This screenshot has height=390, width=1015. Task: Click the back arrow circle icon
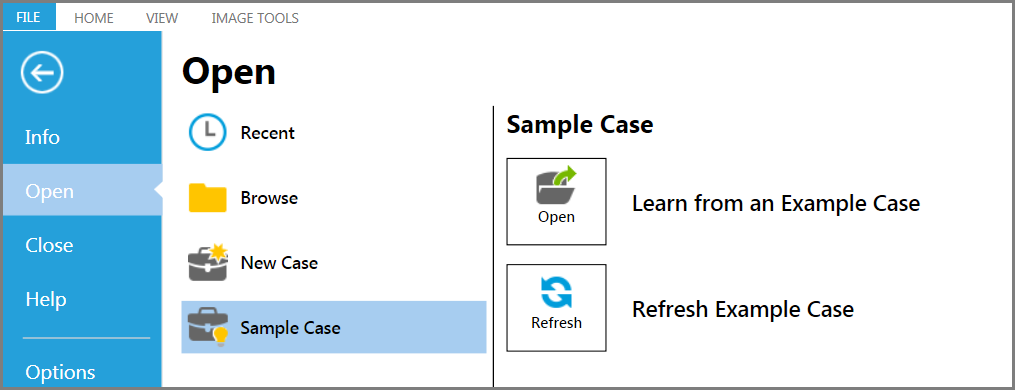click(42, 73)
